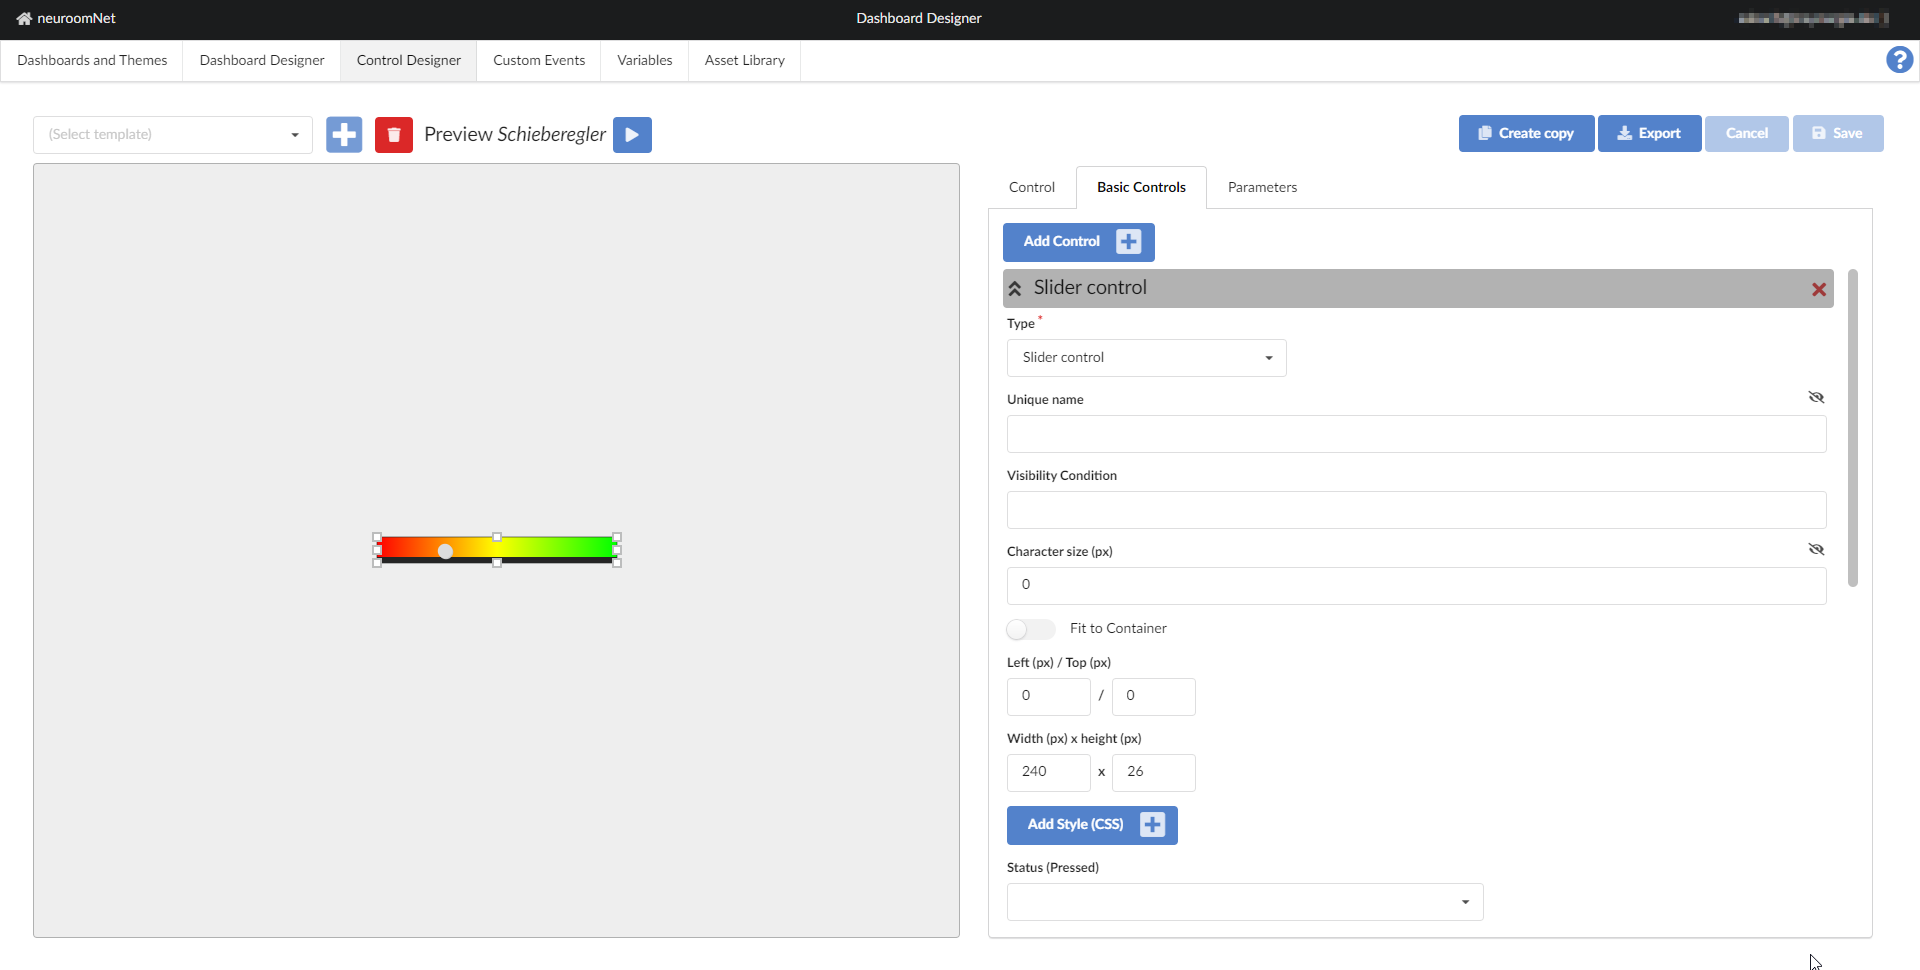This screenshot has width=1920, height=970.
Task: Remove the Slider control via the X icon
Action: pos(1818,290)
